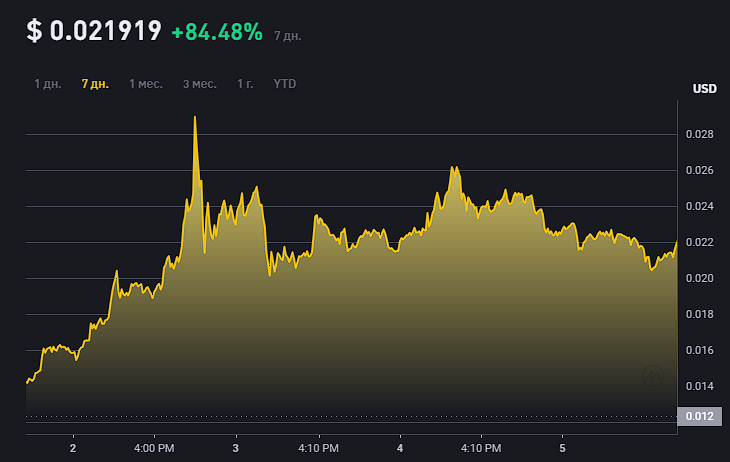Select the YTD range tab
This screenshot has width=730, height=462.
pos(284,84)
